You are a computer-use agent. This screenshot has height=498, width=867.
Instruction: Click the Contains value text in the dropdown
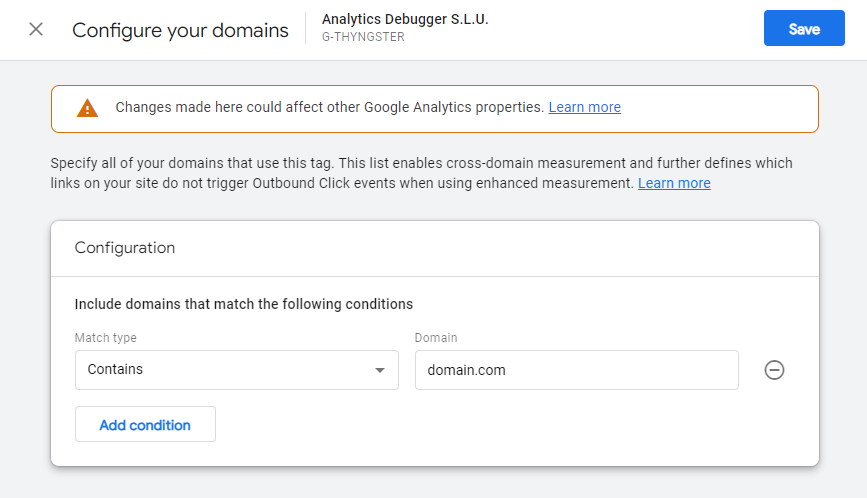(115, 370)
